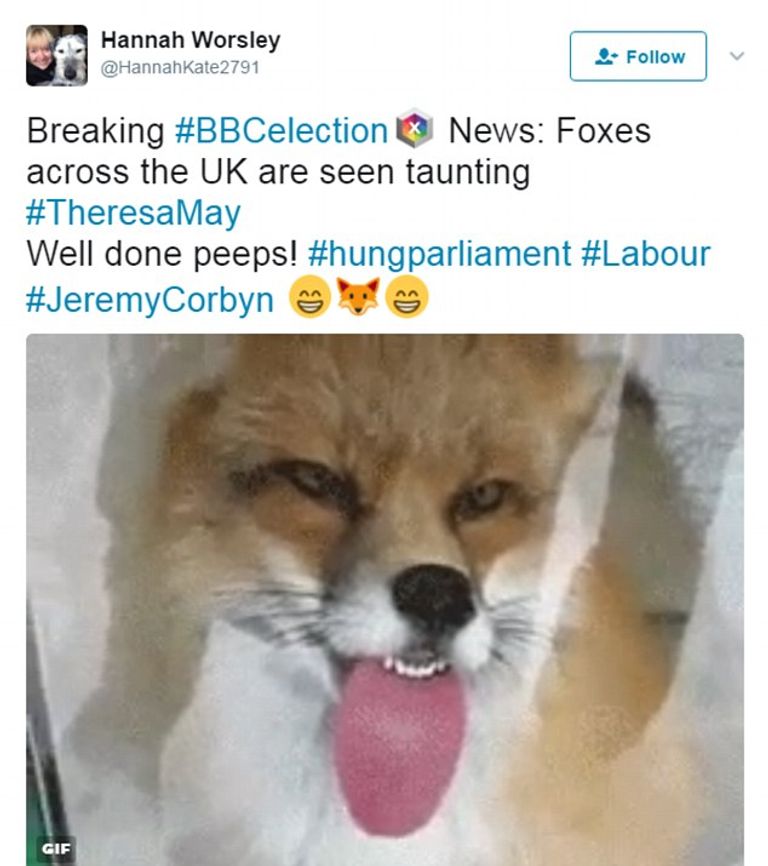Click the last grinning face emoji

pos(407,297)
